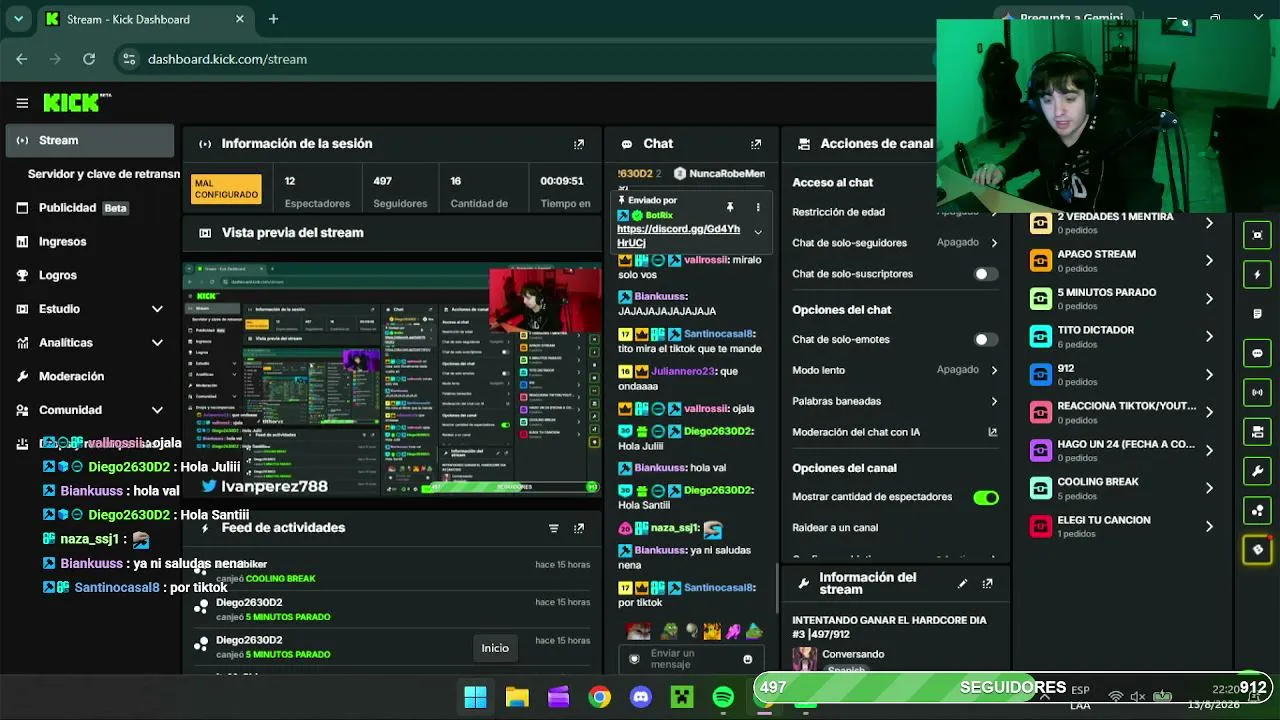Open the wrench stream info widget button
This screenshot has width=1280, height=720.
1257,471
